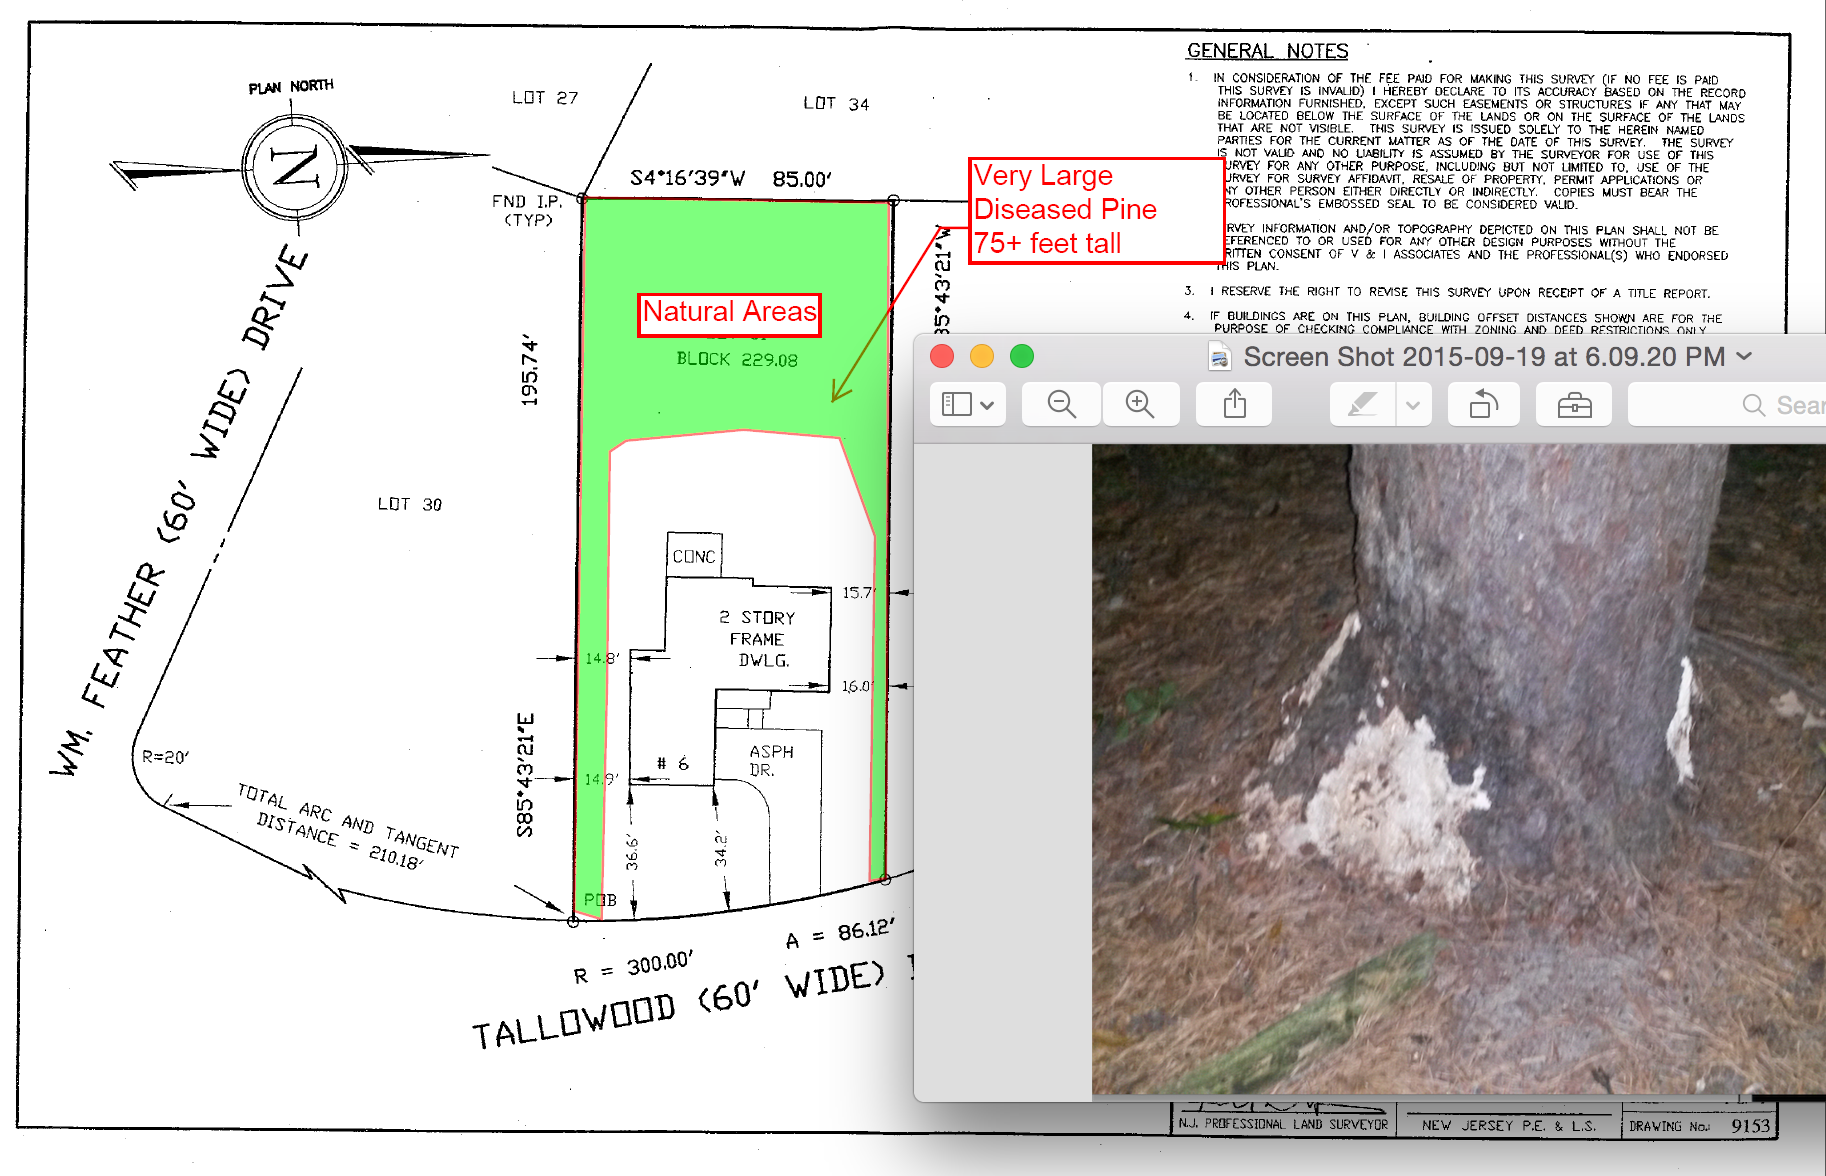Click the Zoom In magnifier button
Image resolution: width=1826 pixels, height=1176 pixels.
point(1140,404)
